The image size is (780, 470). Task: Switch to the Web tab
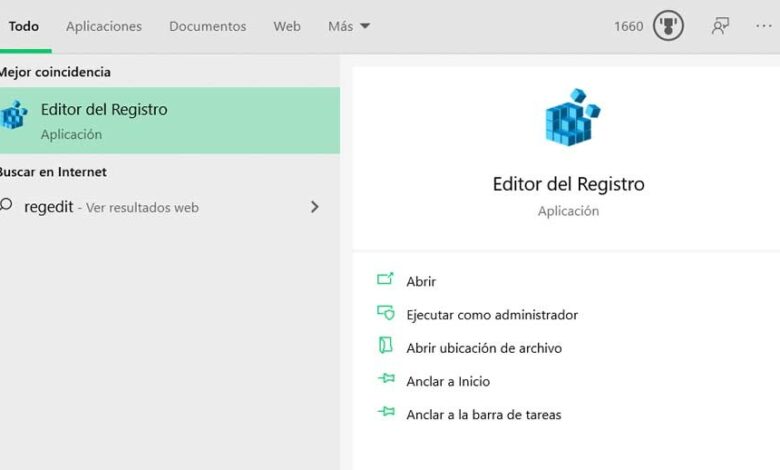point(287,26)
